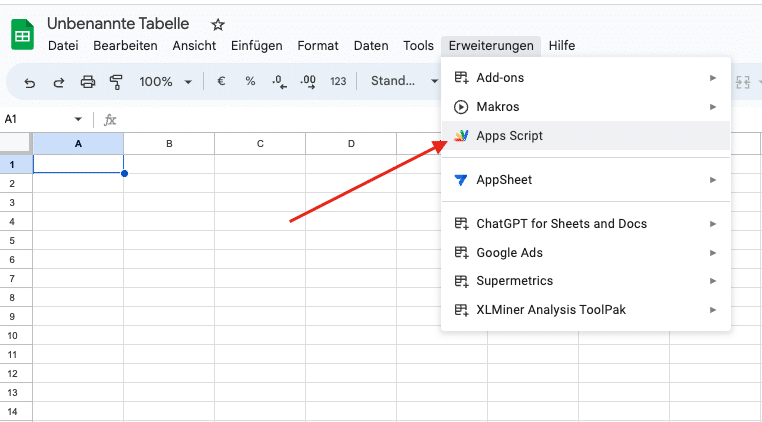This screenshot has height=422, width=762.
Task: Decrease decimal places
Action: [x=279, y=82]
